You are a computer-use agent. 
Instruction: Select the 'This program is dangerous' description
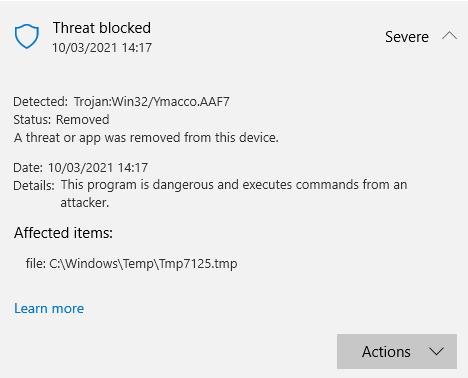click(234, 193)
